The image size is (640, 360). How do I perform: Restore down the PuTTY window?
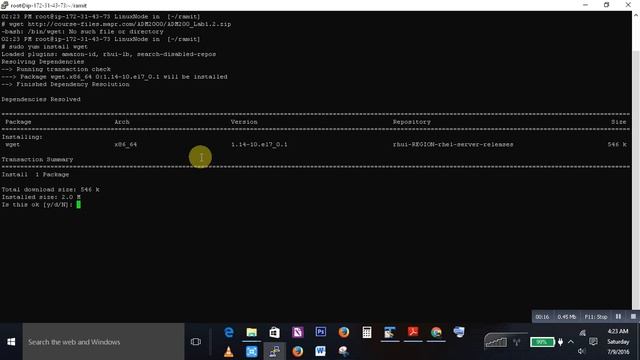[x=607, y=5]
